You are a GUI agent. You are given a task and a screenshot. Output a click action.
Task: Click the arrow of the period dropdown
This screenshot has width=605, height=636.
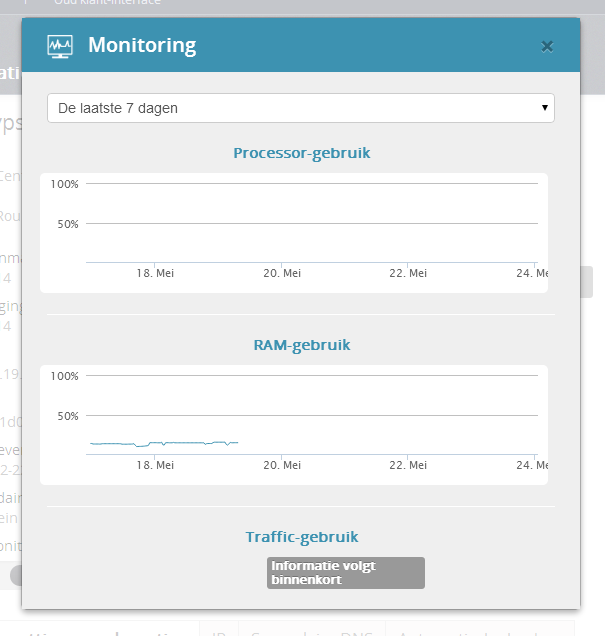pyautogui.click(x=544, y=108)
